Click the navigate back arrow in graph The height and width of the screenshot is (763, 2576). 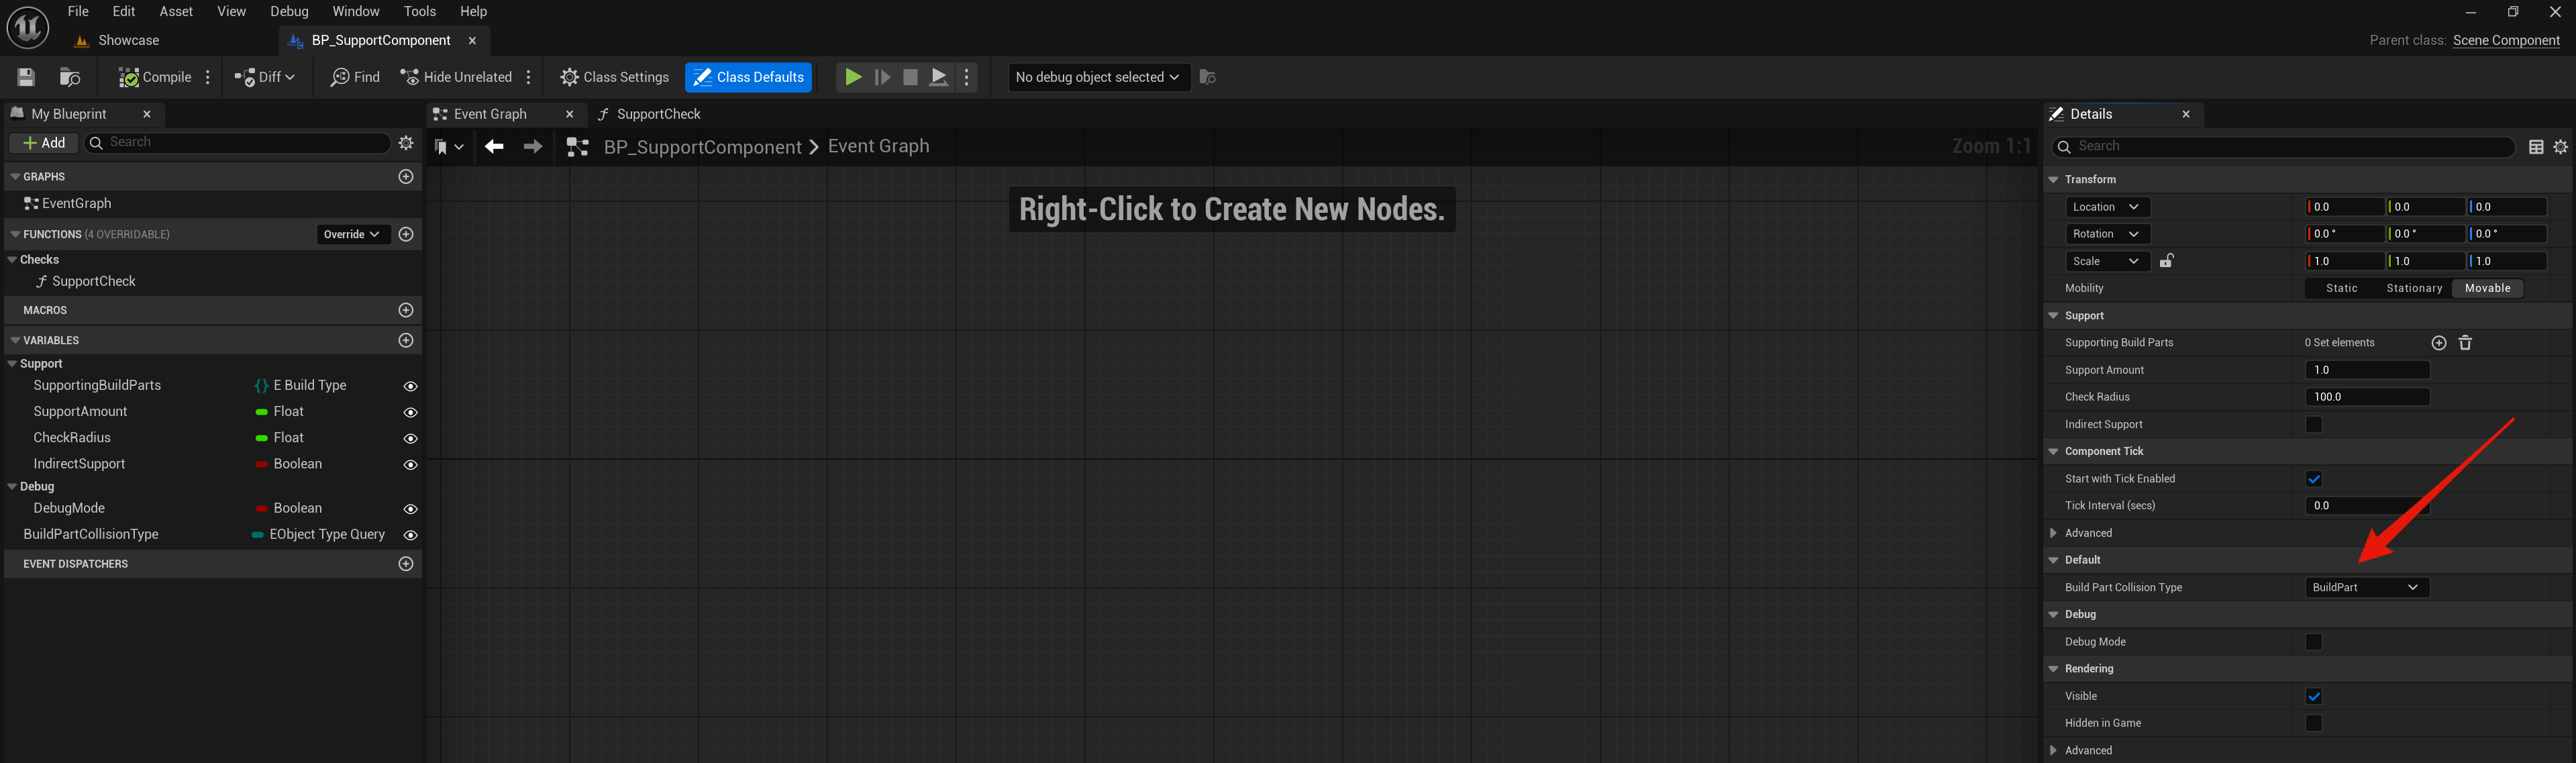pos(494,147)
